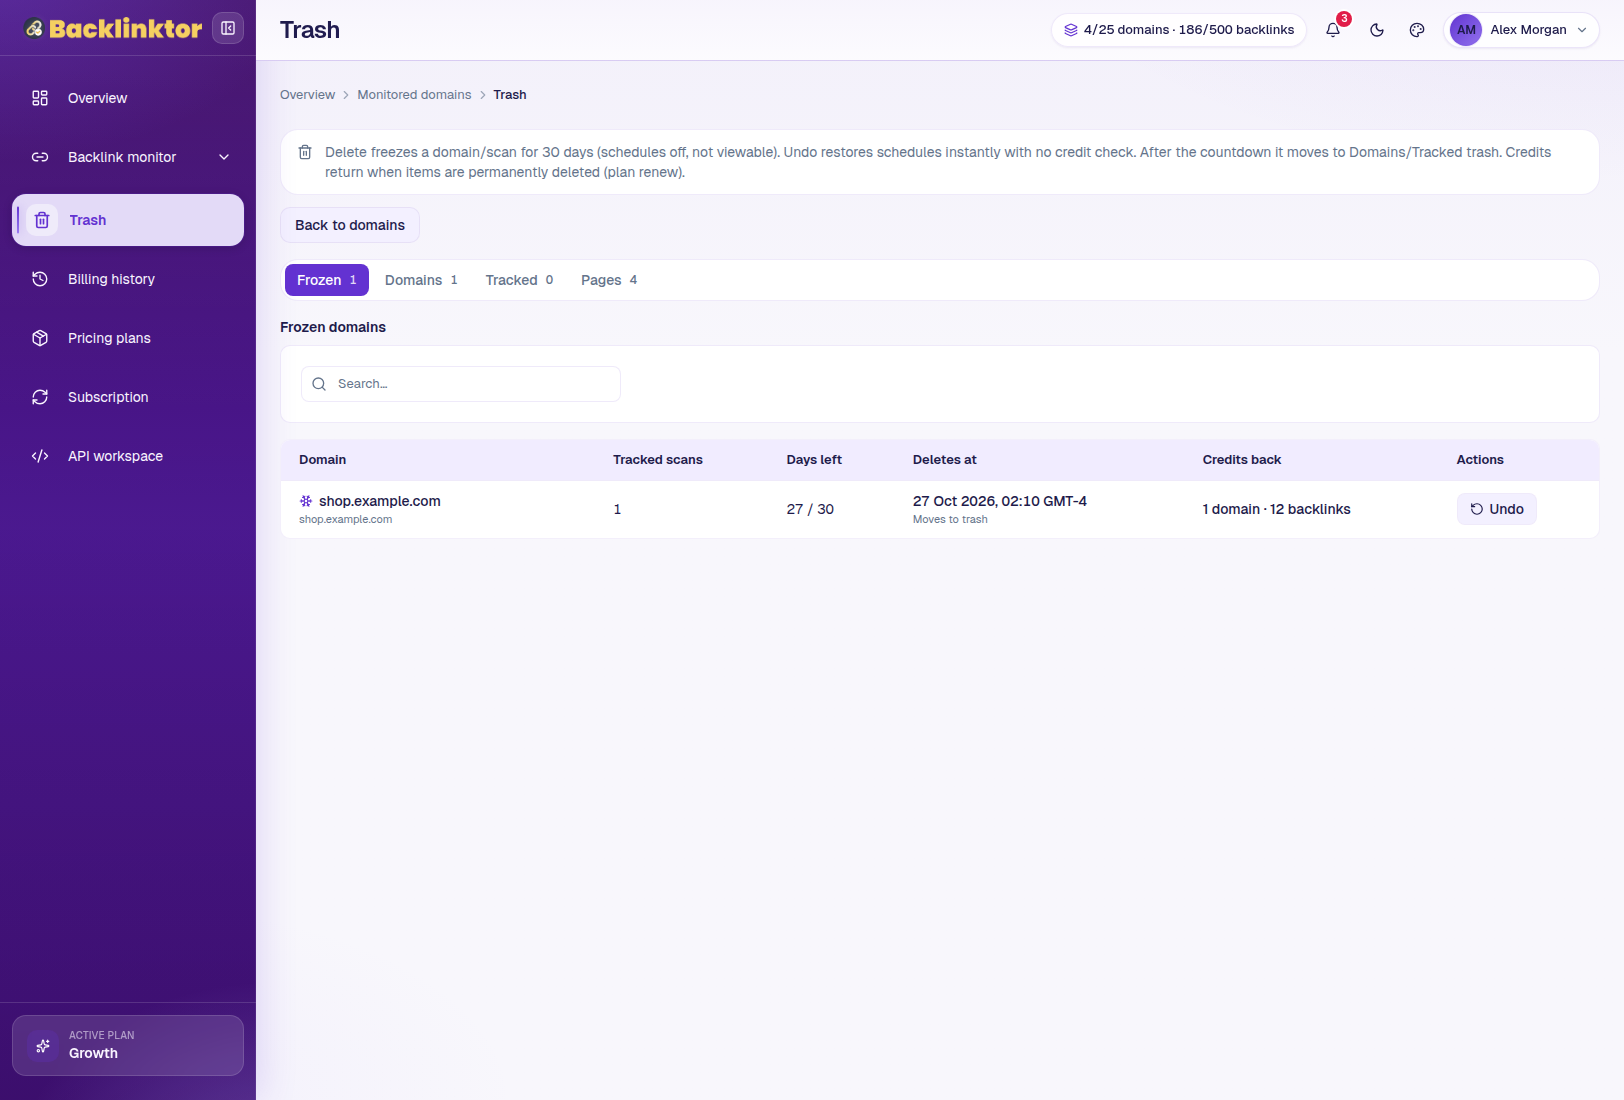
Task: Click the AM avatar
Action: click(x=1466, y=30)
